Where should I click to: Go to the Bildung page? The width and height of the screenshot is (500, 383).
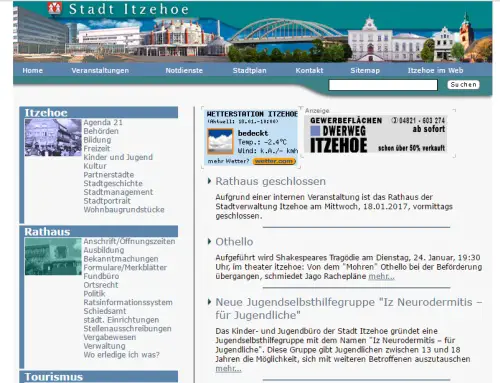click(x=97, y=140)
